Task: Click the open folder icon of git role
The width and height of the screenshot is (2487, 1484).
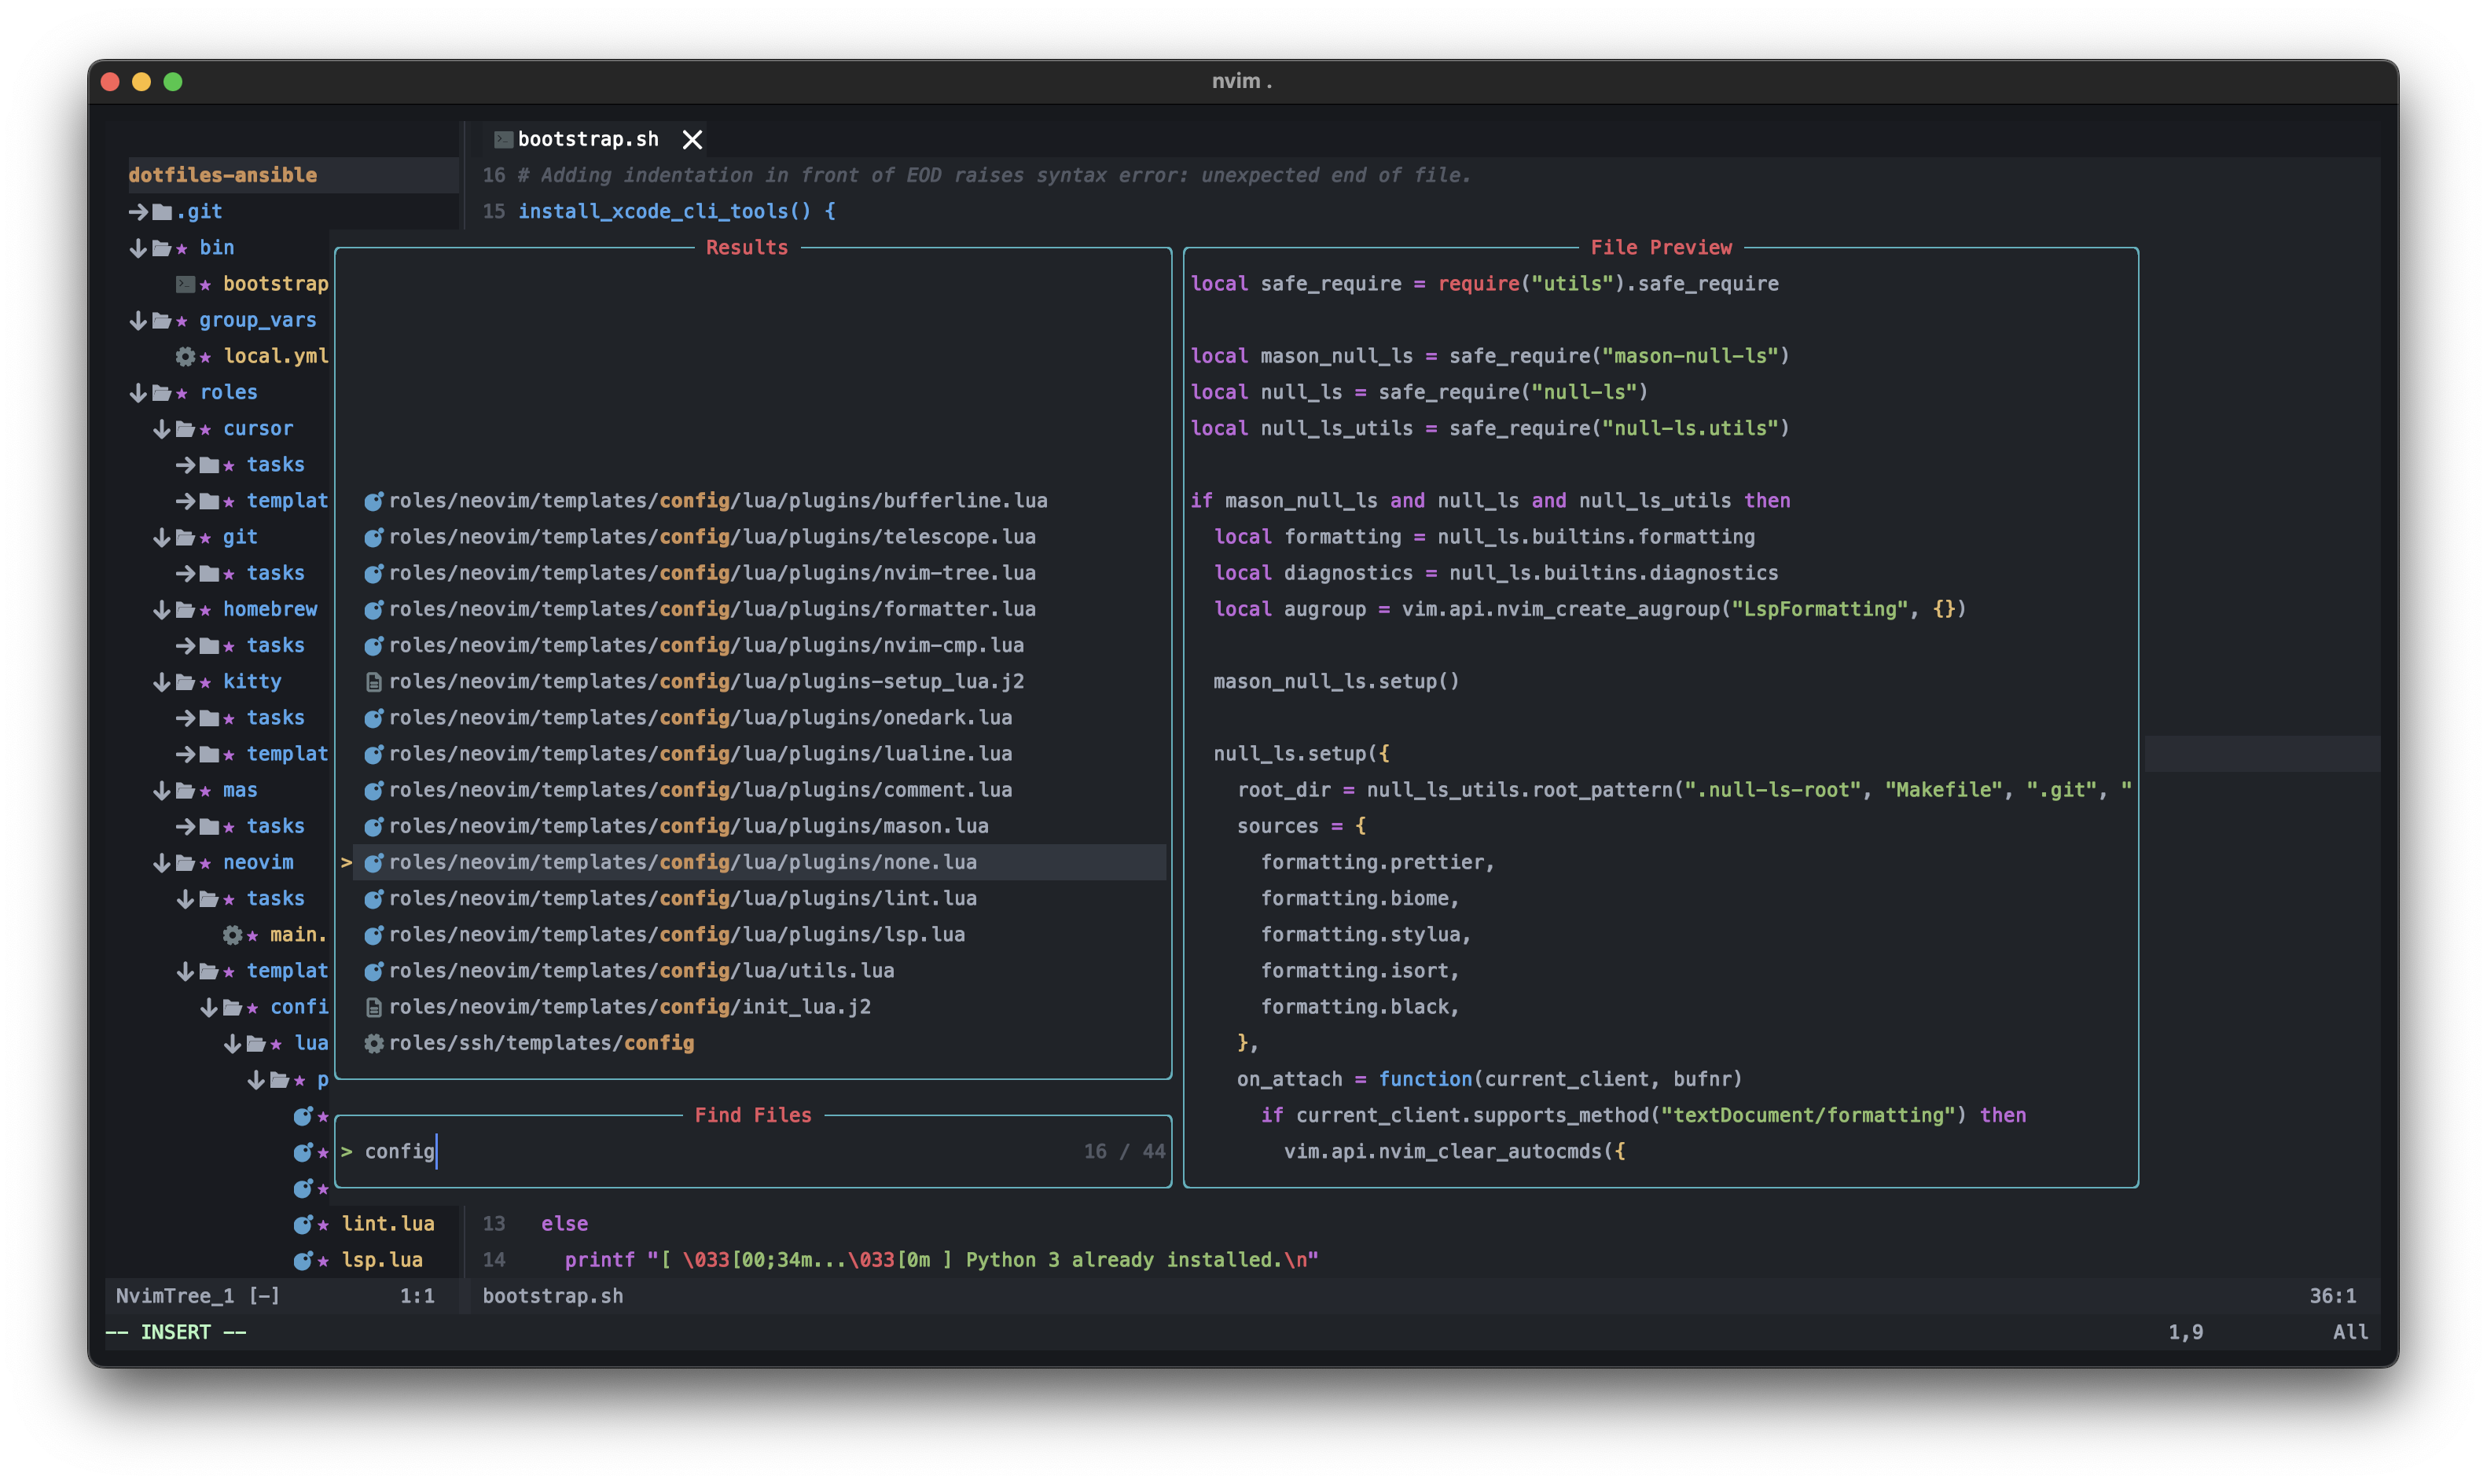Action: coord(185,537)
